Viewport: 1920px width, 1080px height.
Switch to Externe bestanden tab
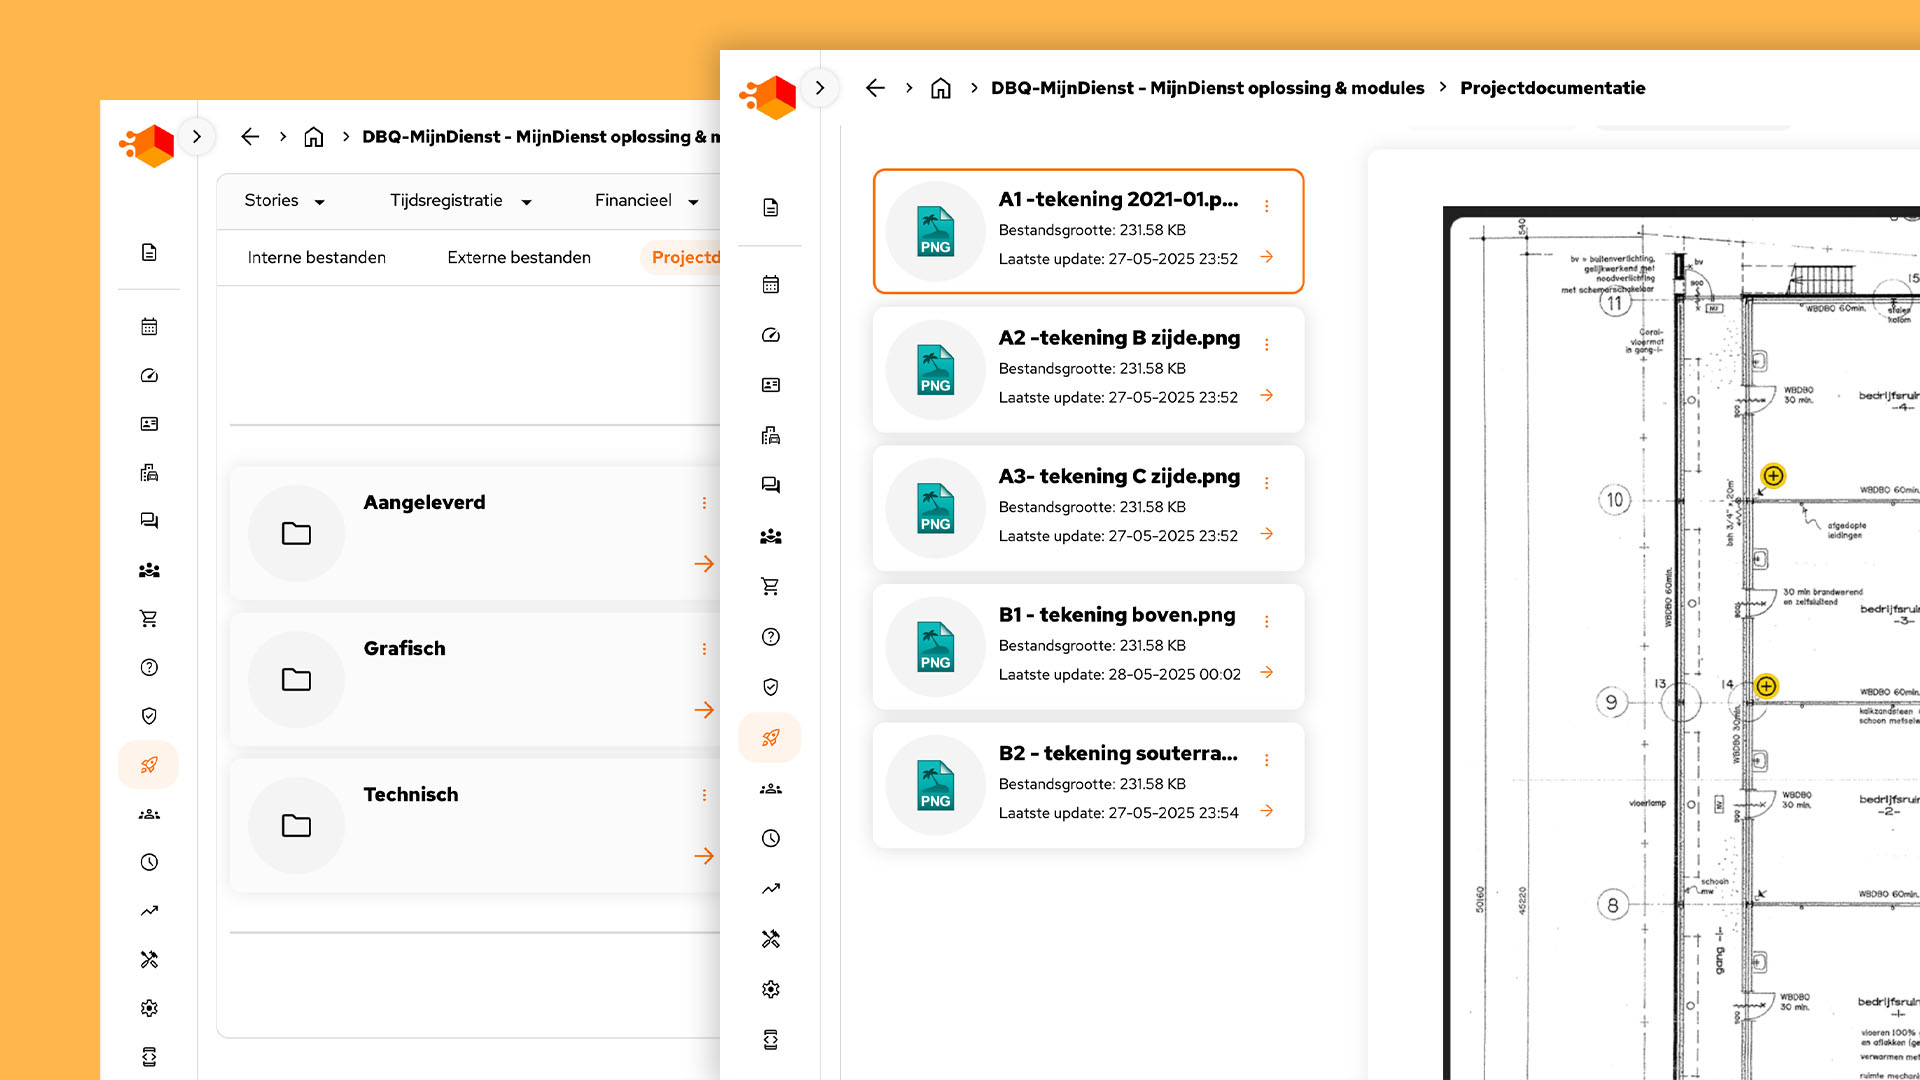point(519,258)
